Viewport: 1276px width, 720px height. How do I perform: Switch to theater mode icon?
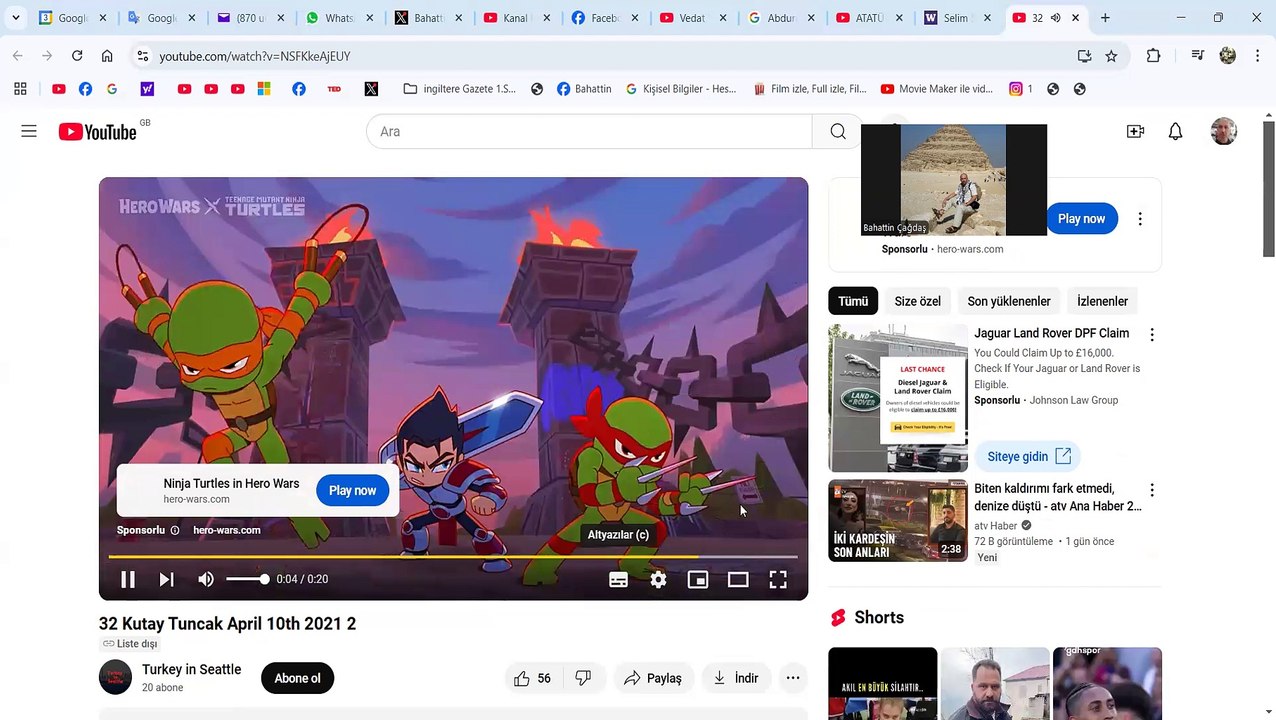[738, 579]
